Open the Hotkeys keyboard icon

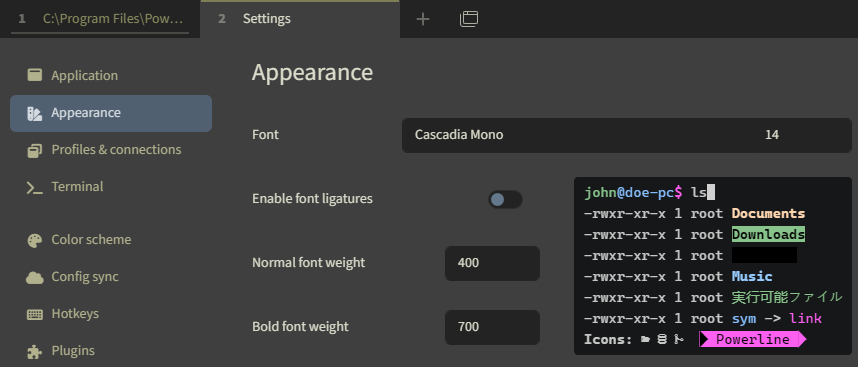click(x=34, y=314)
